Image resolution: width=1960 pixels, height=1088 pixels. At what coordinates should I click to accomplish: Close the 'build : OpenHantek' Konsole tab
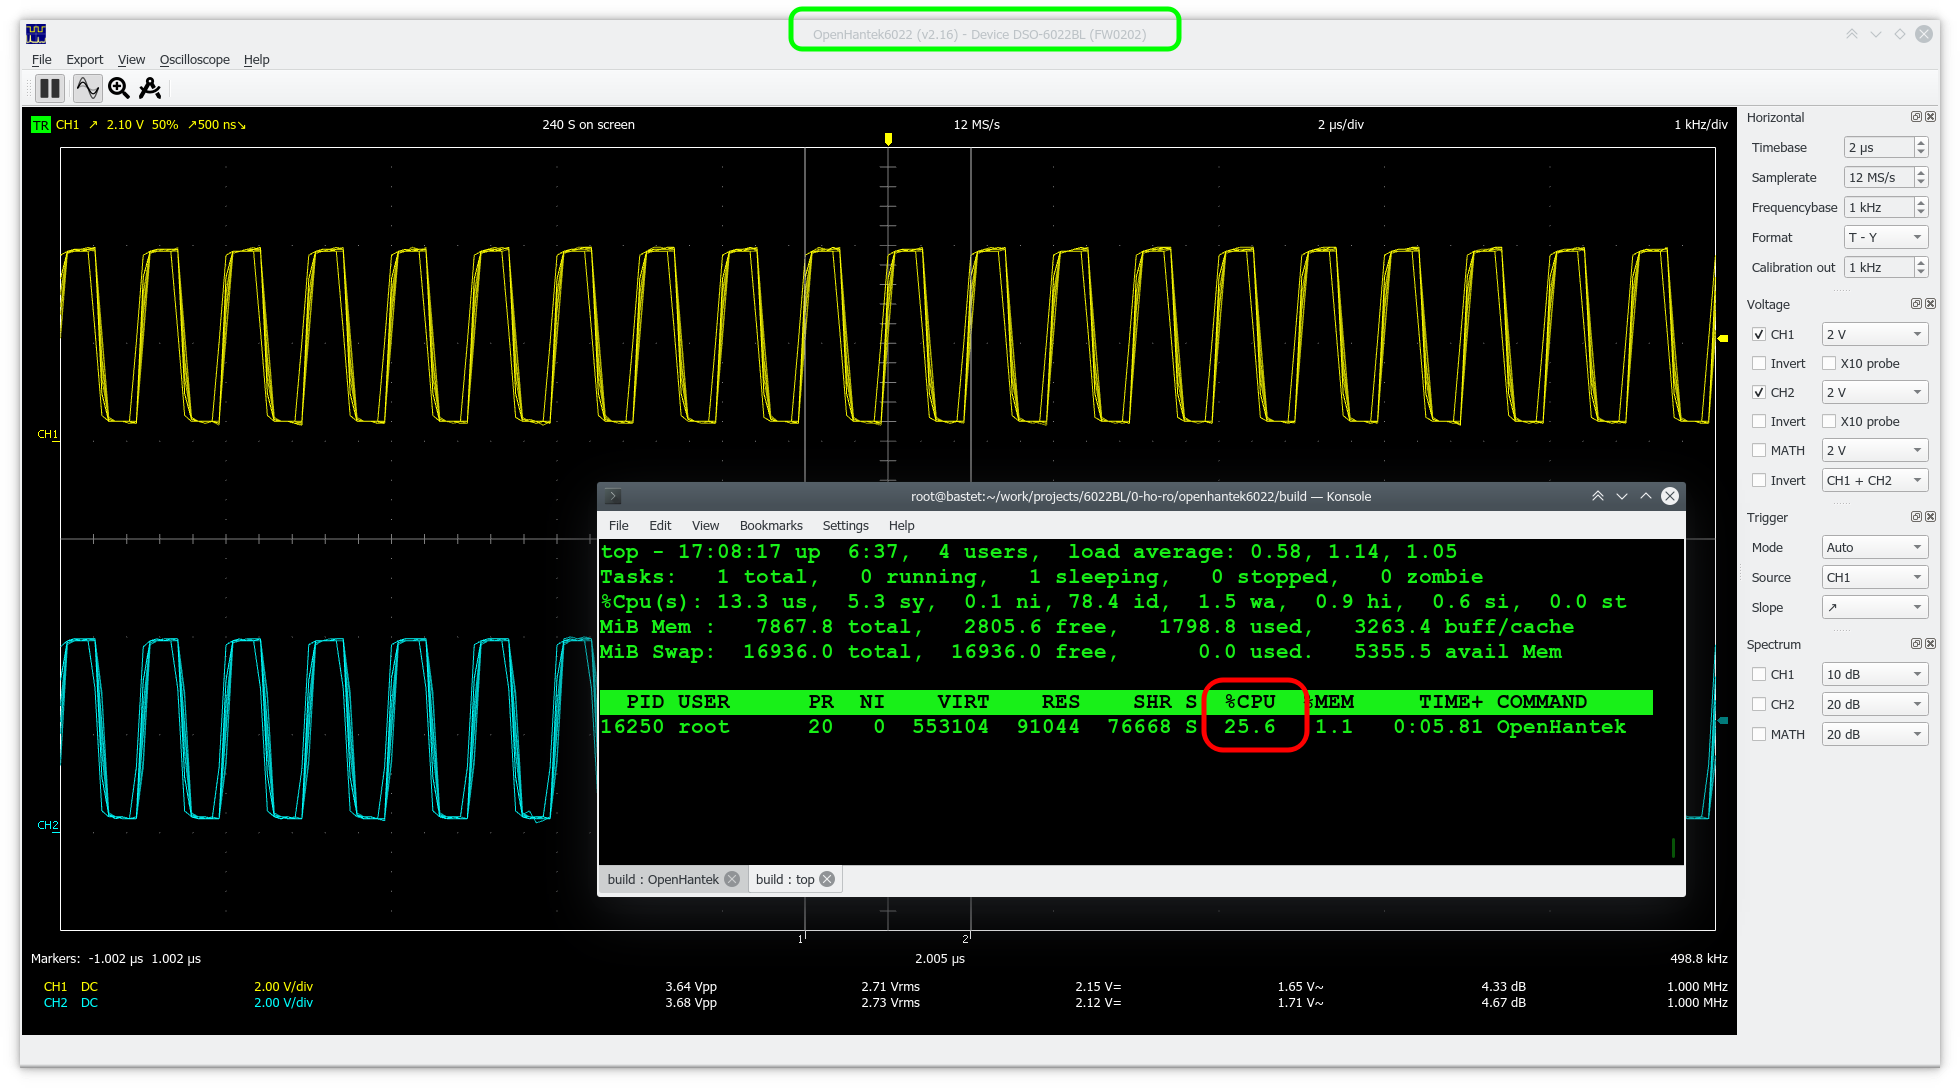coord(732,879)
